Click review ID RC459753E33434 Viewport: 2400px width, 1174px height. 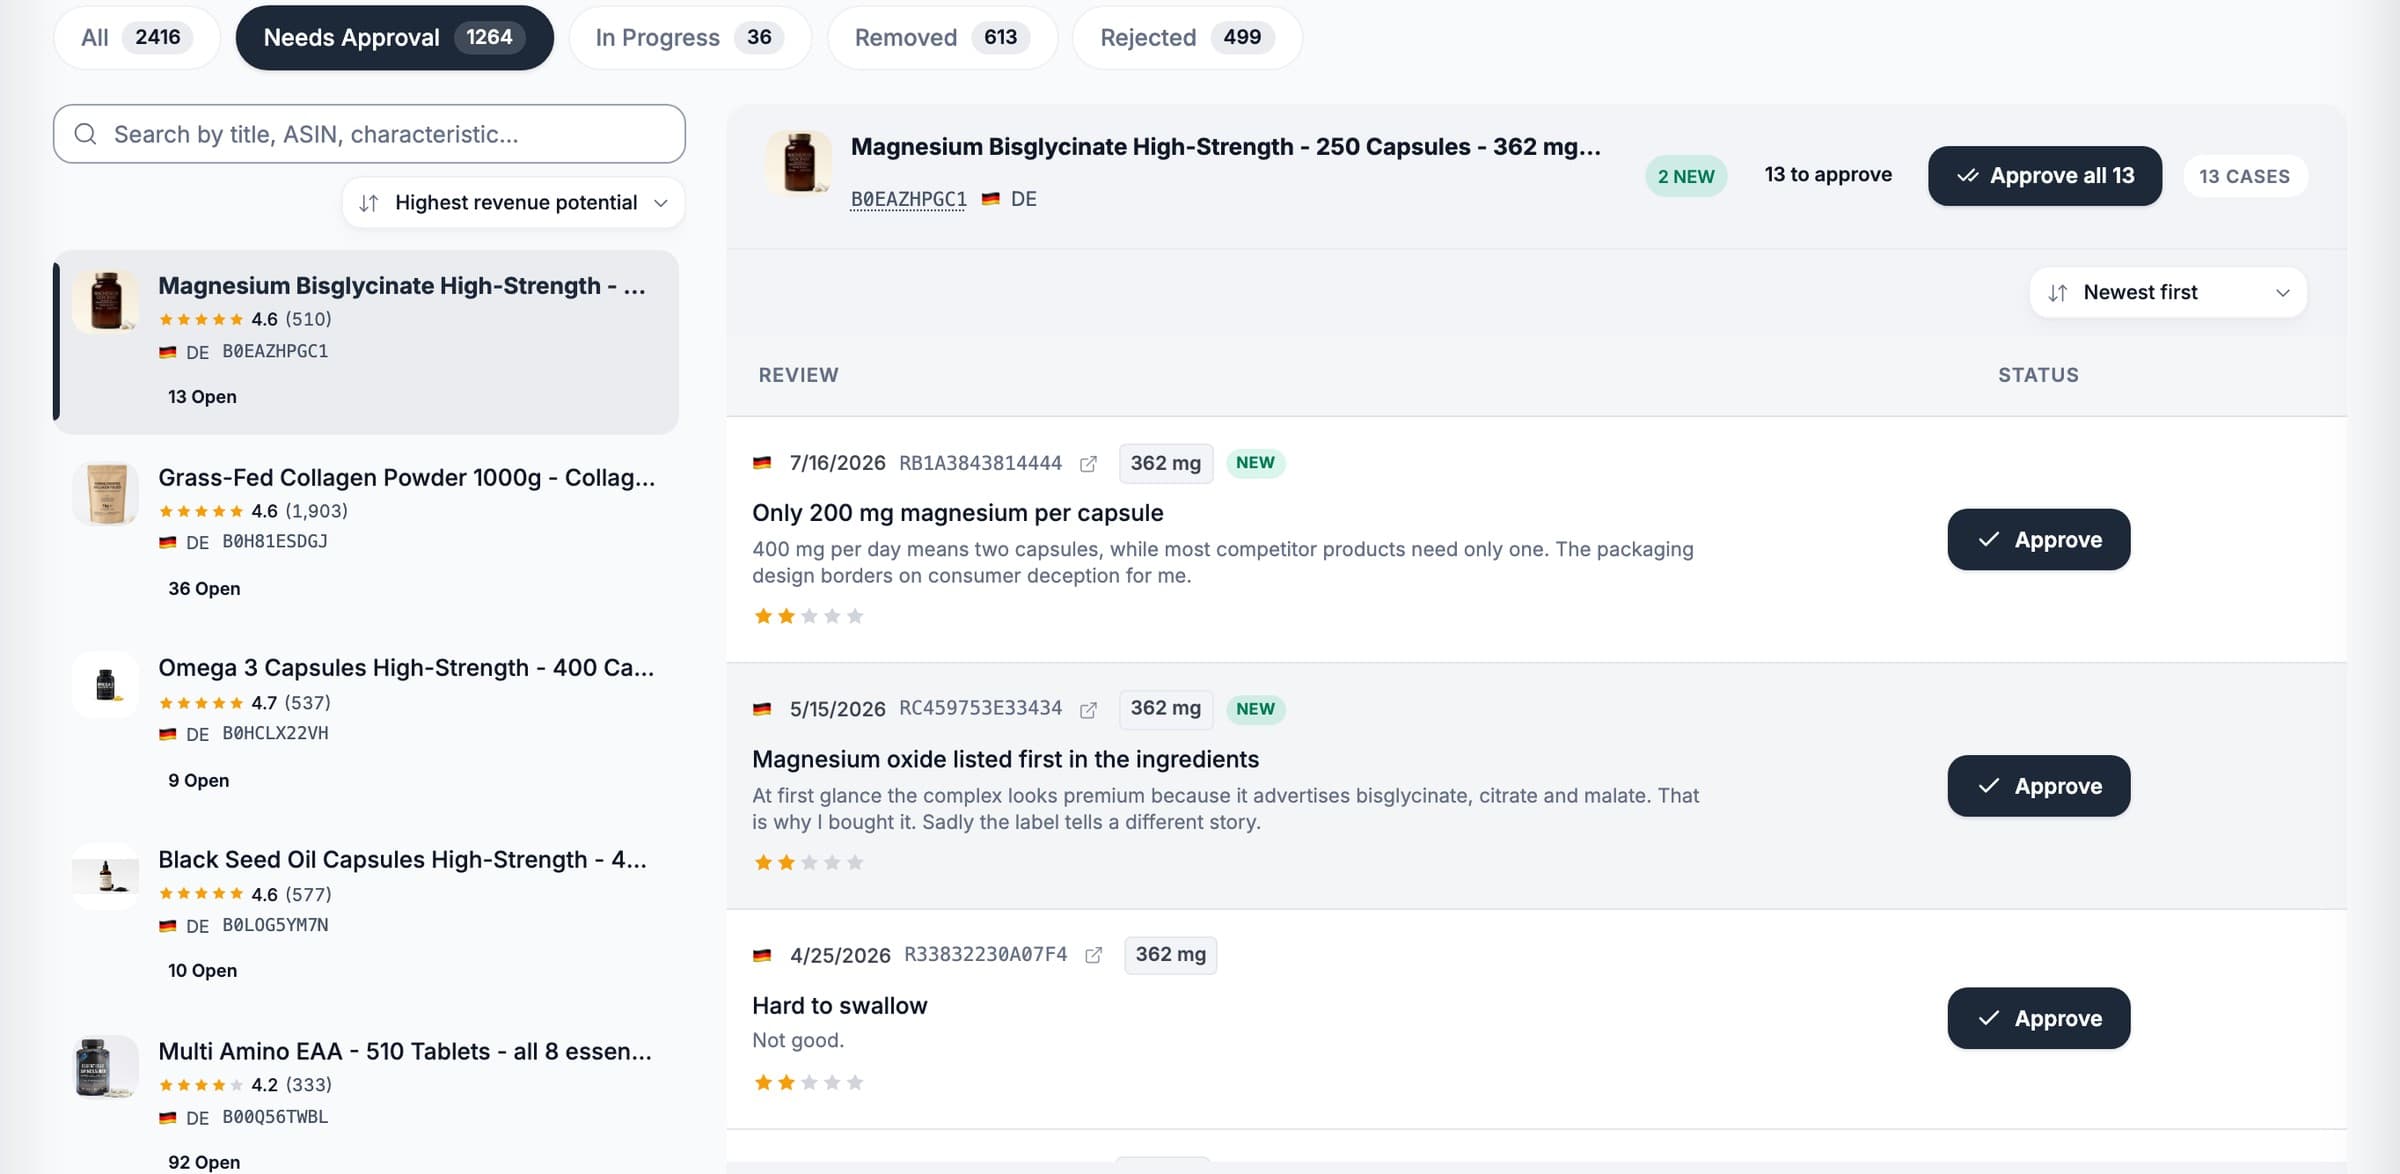(x=980, y=709)
